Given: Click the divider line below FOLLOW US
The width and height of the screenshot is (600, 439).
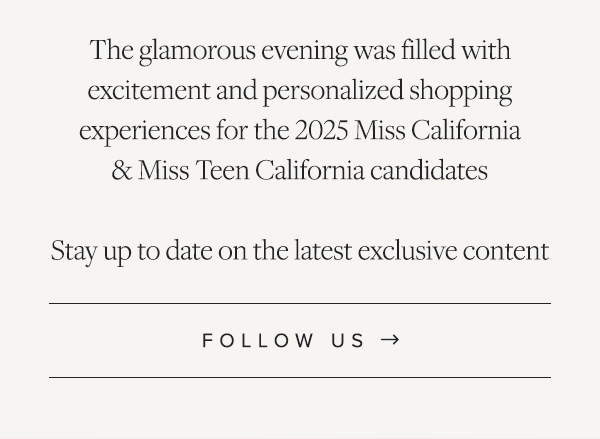Looking at the screenshot, I should (300, 377).
